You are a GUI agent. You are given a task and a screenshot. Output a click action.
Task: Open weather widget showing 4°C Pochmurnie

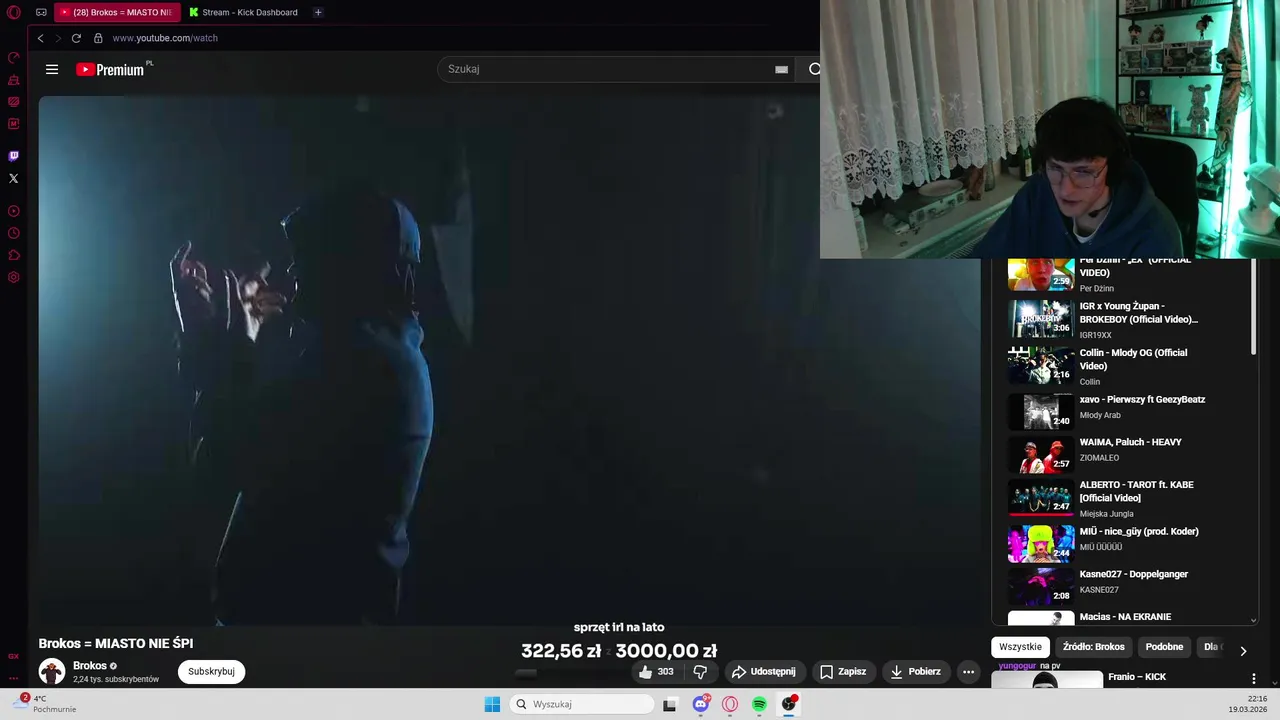[45, 704]
